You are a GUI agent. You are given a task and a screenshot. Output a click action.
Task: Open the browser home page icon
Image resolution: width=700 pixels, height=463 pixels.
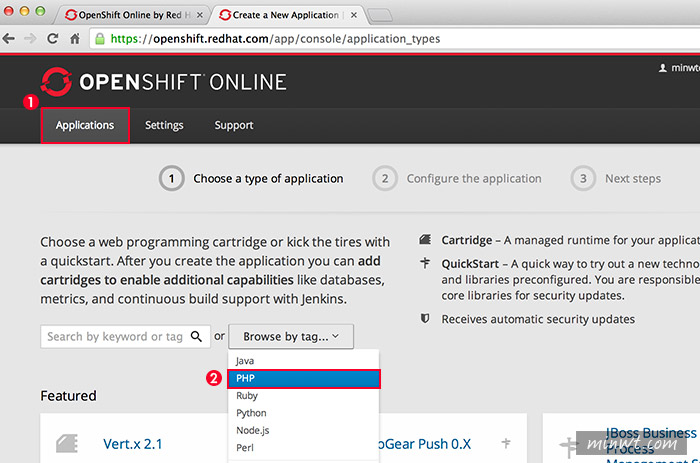point(75,39)
